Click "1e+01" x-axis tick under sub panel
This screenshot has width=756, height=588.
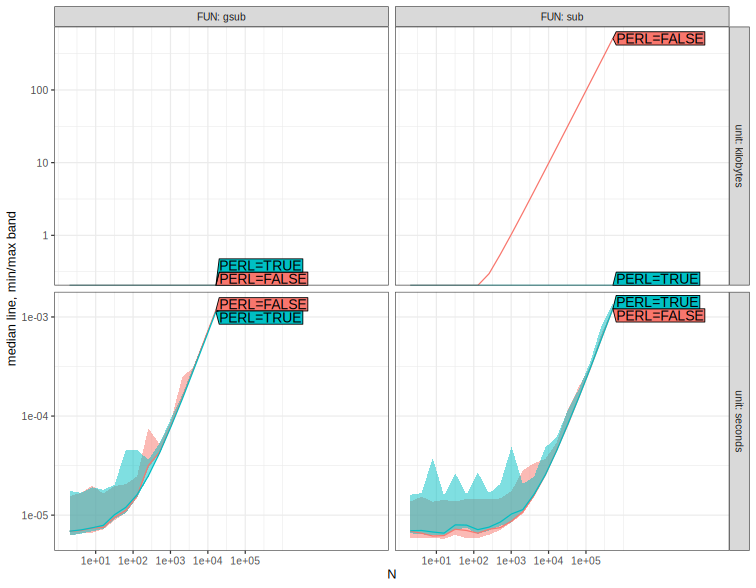click(x=436, y=561)
